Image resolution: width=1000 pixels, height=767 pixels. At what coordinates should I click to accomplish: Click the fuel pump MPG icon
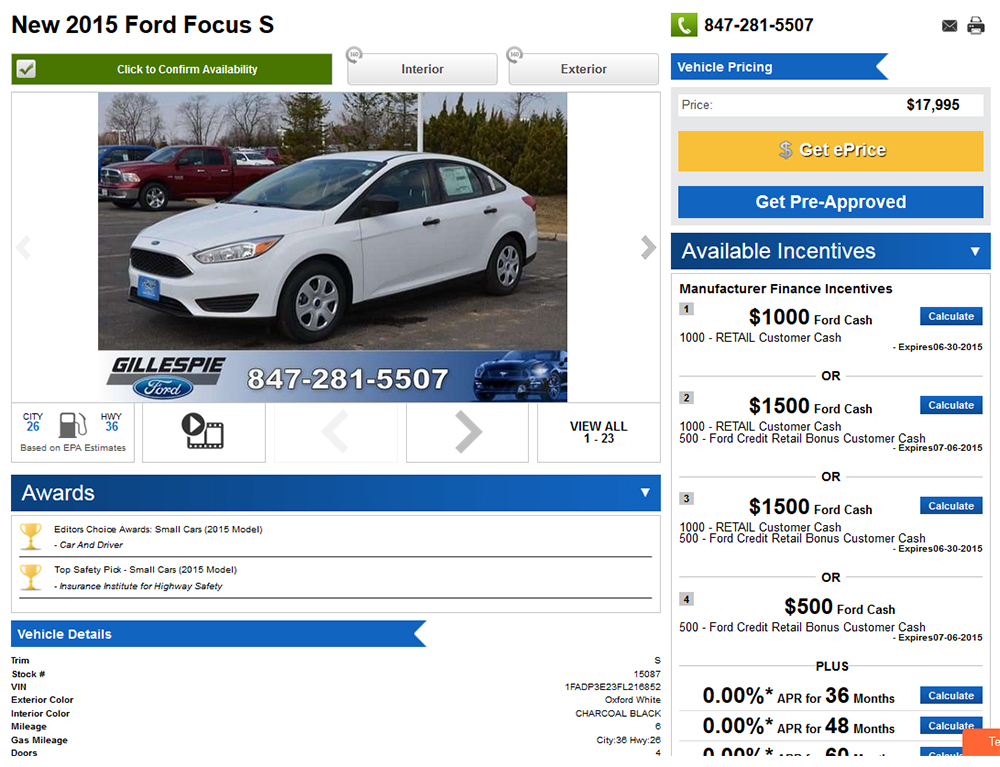[x=73, y=425]
